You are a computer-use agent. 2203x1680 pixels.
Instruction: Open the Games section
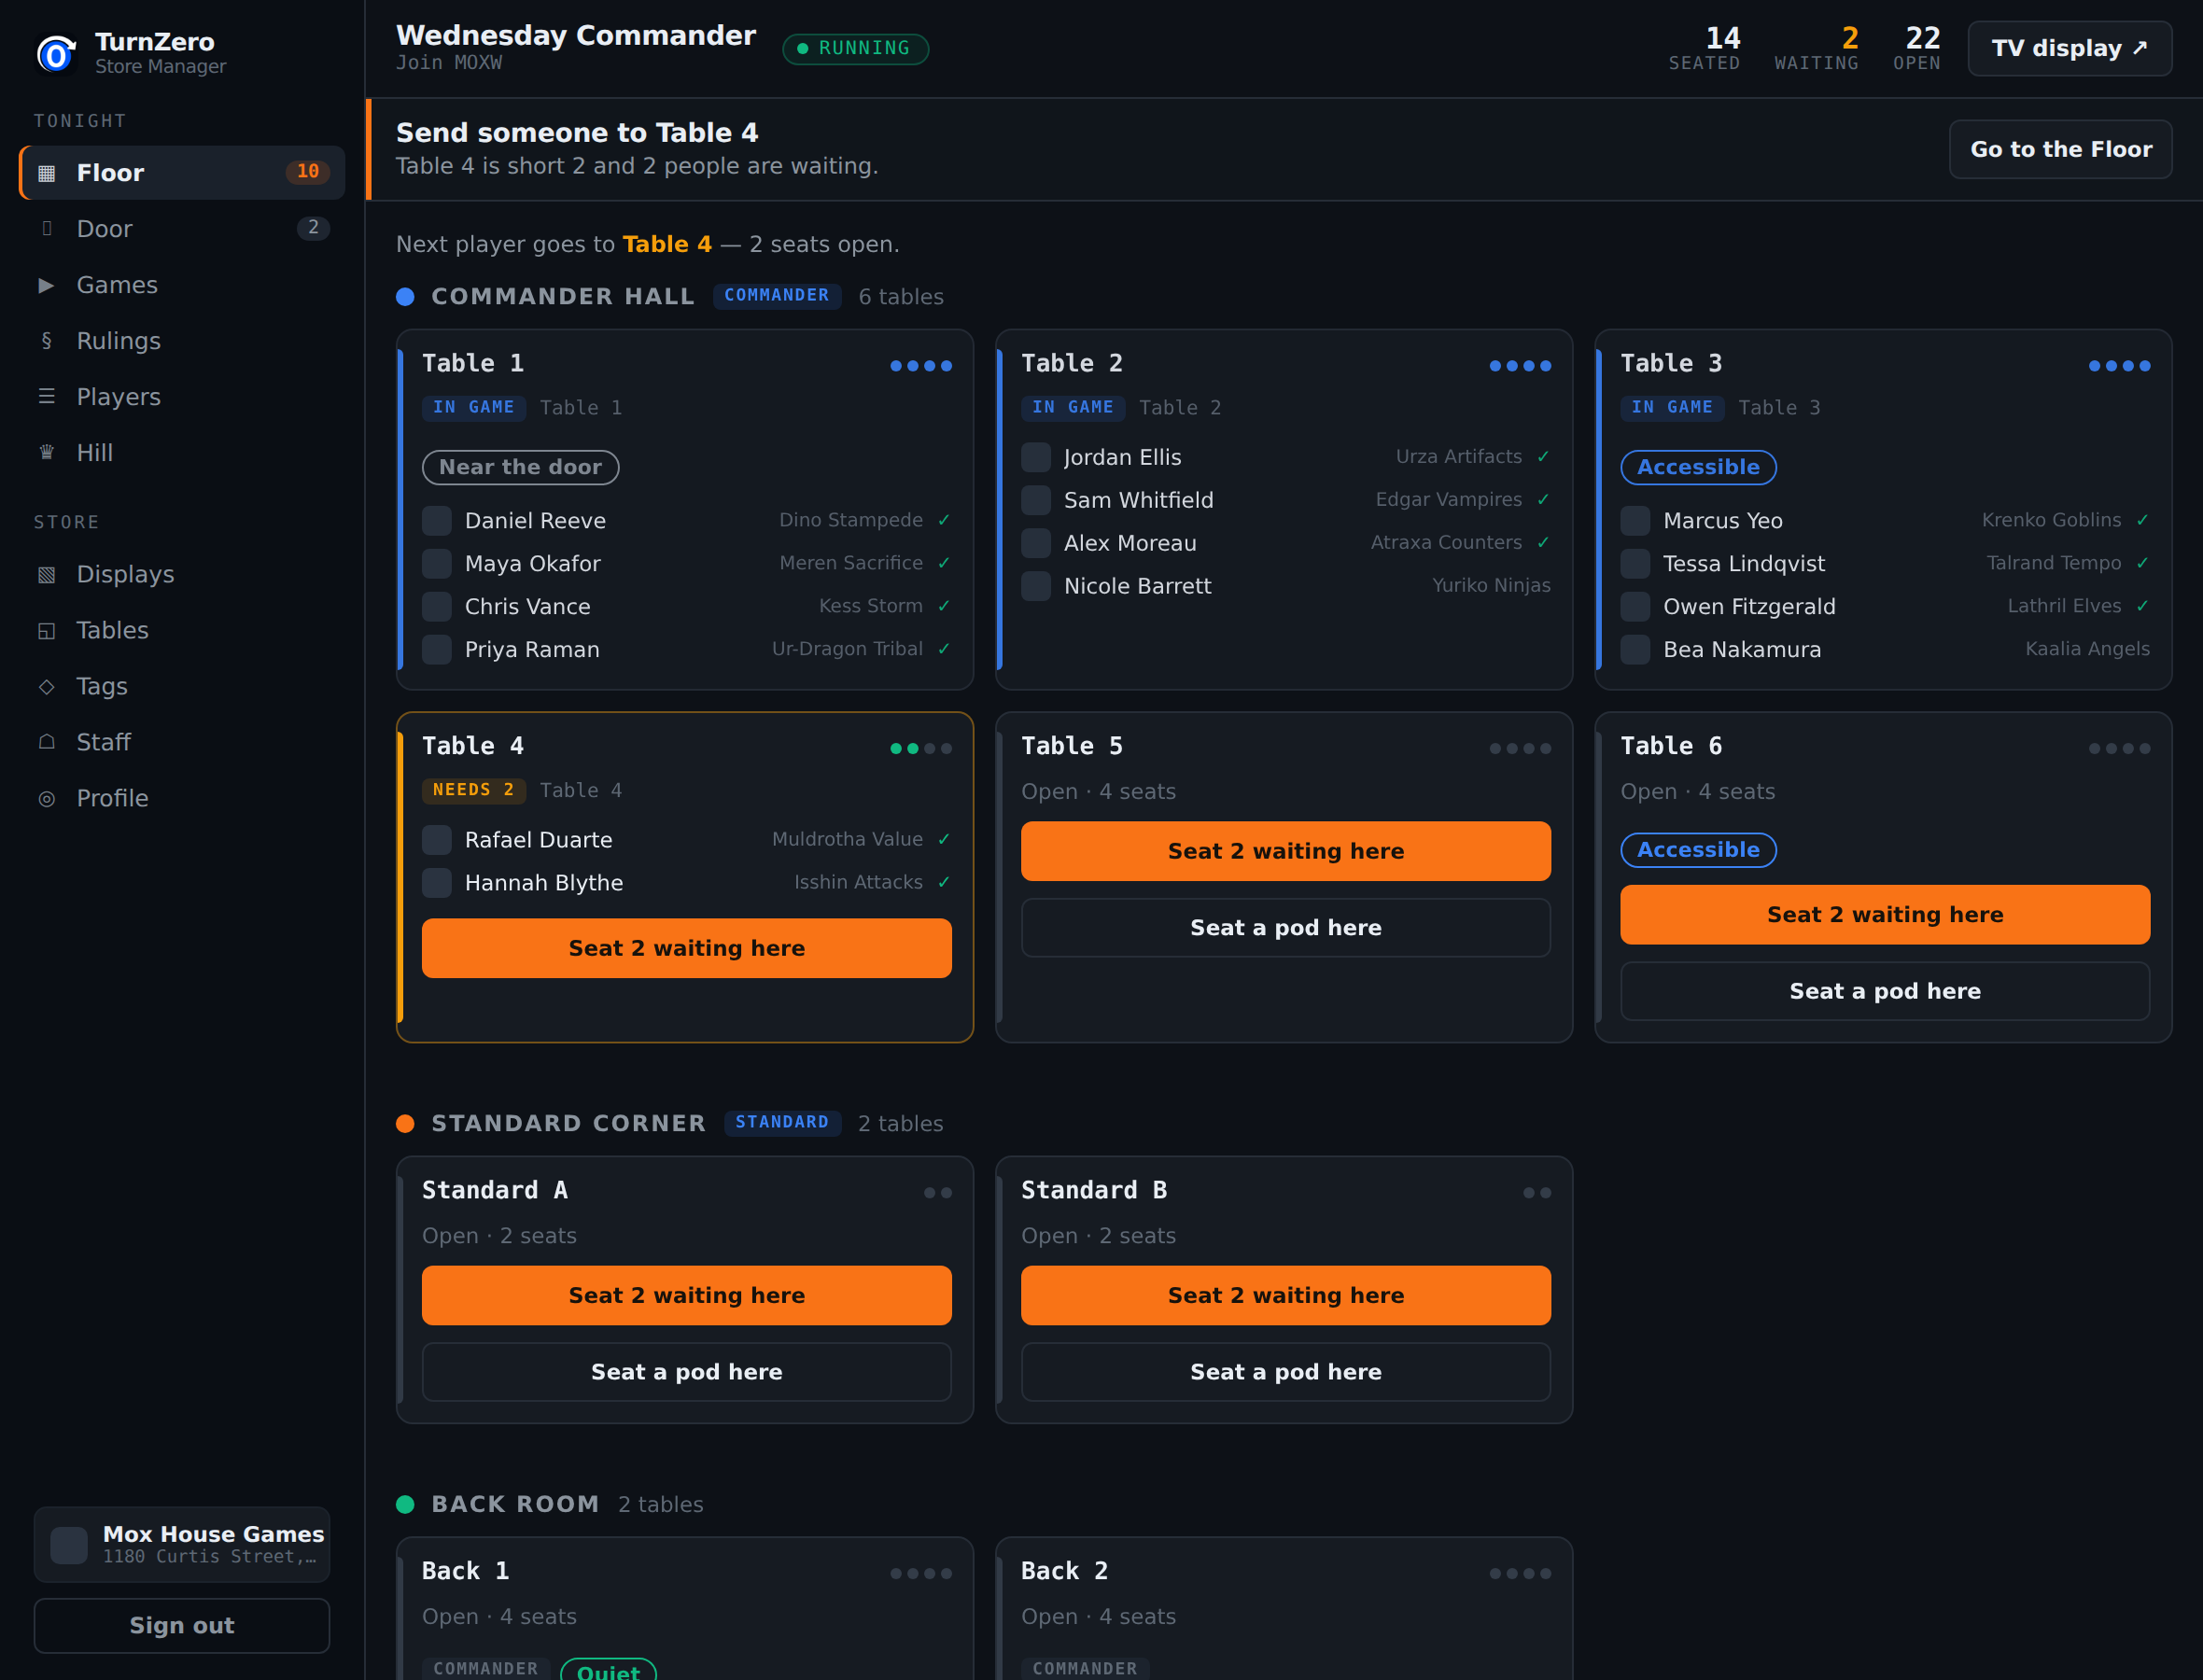pyautogui.click(x=182, y=285)
